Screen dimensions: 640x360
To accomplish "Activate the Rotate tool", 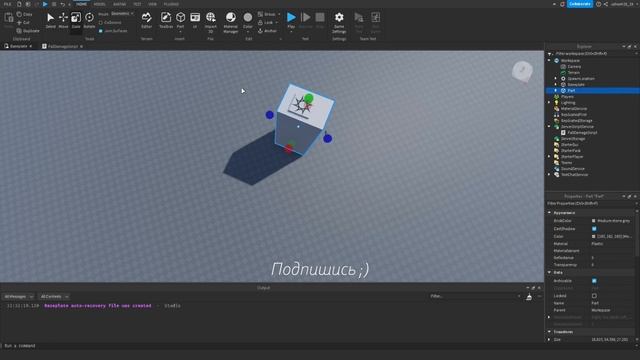I will (89, 20).
